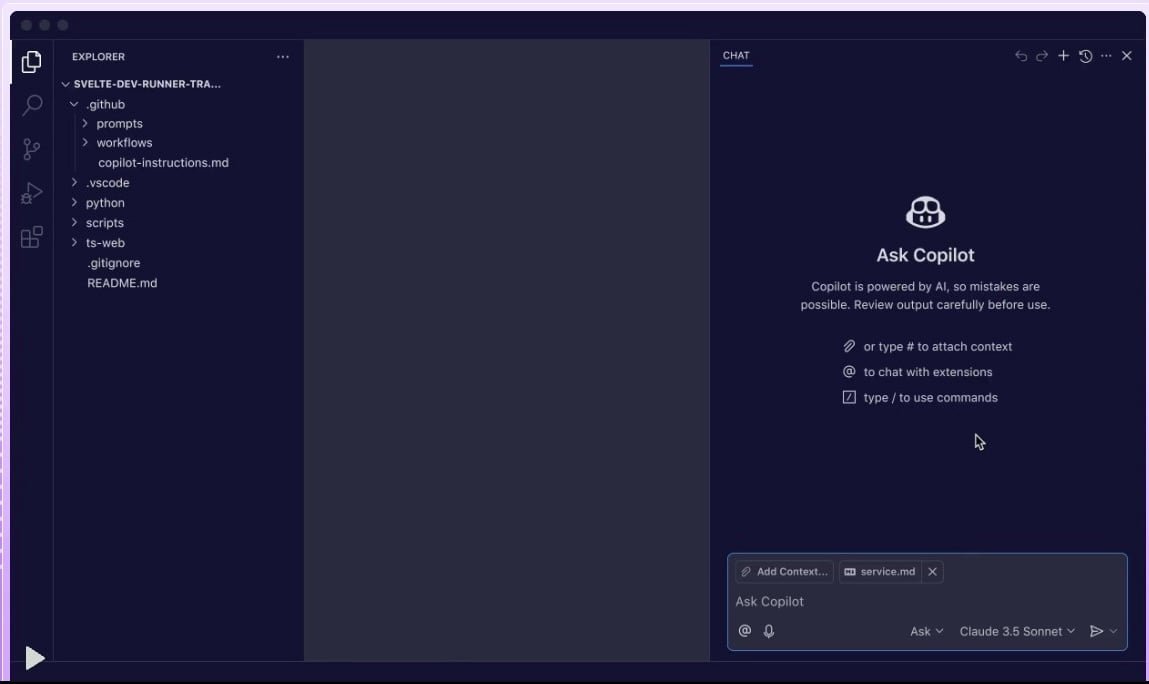Send the chat message arrow icon
Image resolution: width=1149 pixels, height=684 pixels.
(x=1096, y=631)
